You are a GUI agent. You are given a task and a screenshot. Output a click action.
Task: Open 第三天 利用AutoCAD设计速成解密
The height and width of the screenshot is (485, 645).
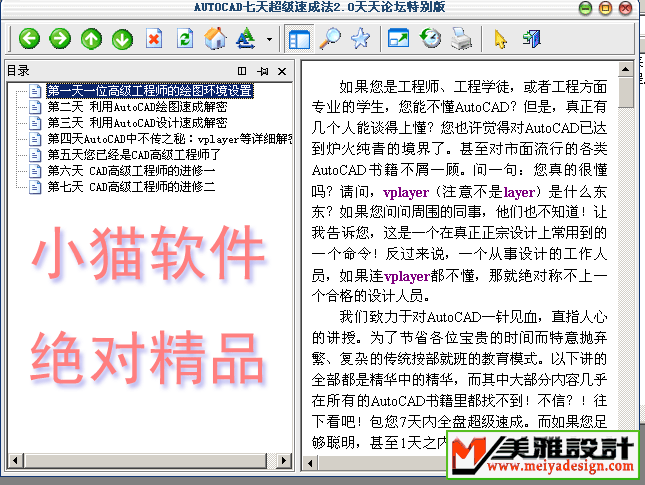pyautogui.click(x=137, y=123)
